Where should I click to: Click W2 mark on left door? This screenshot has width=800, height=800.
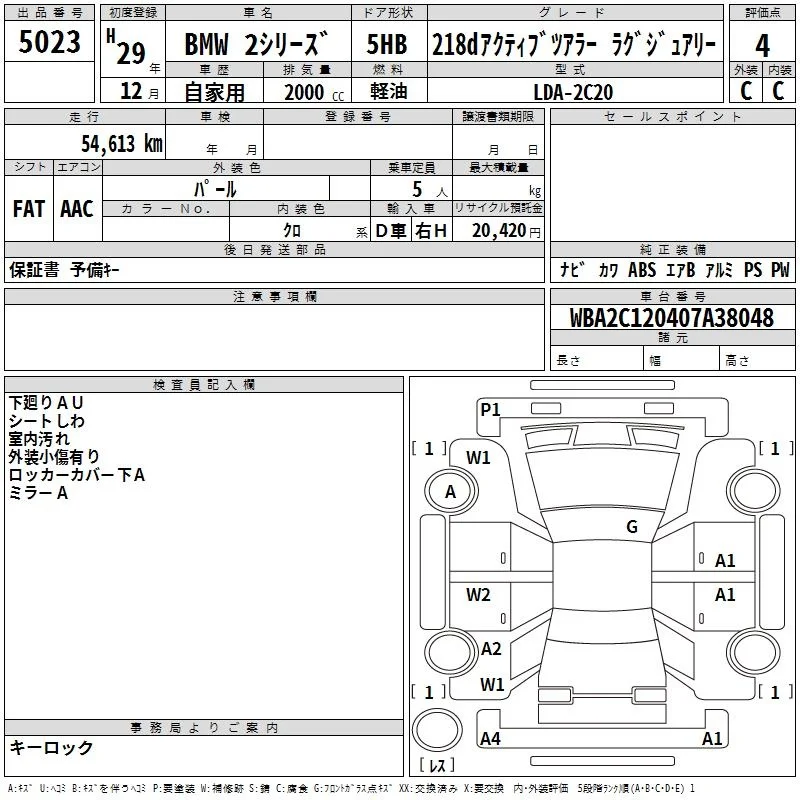tap(478, 594)
